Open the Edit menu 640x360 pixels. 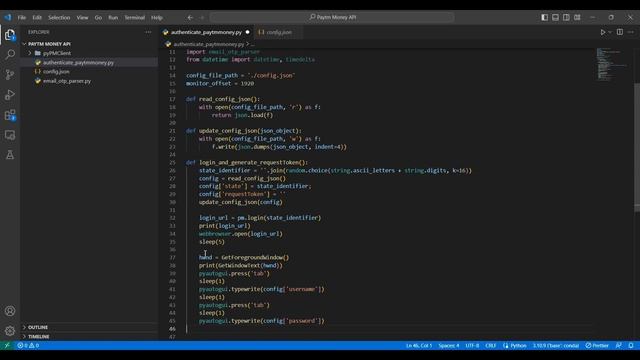point(37,18)
